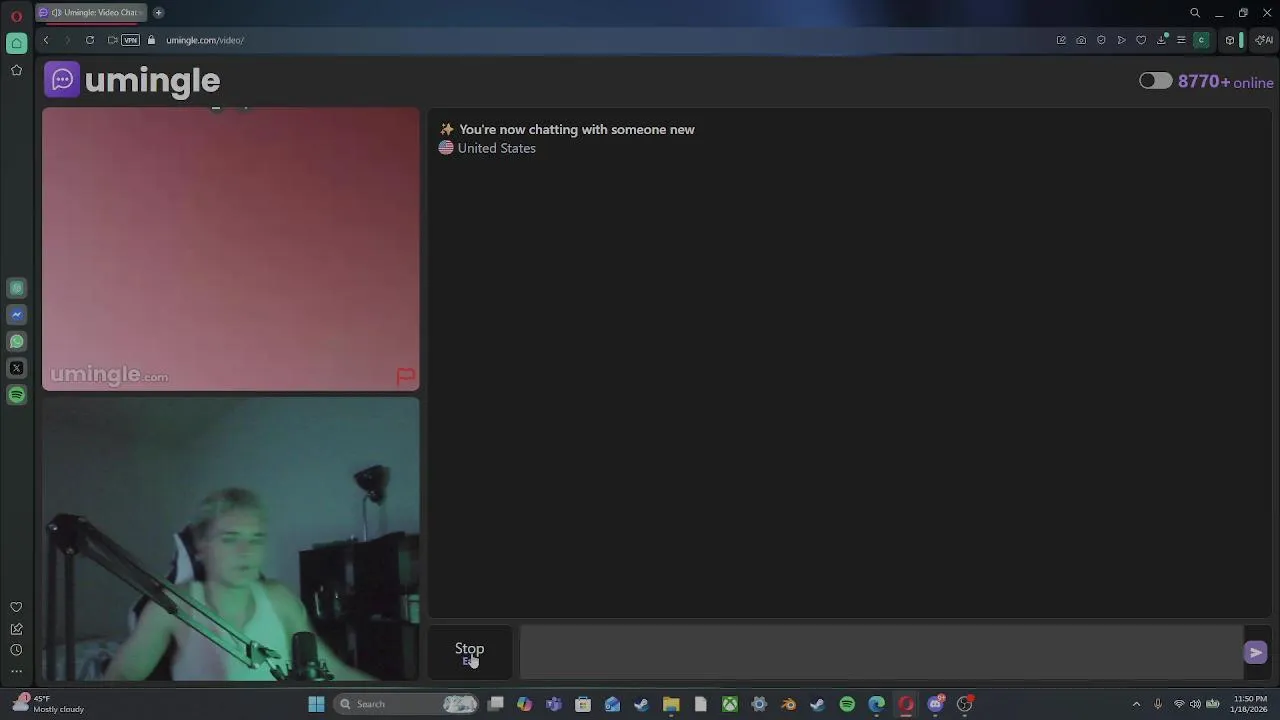
Task: Open the sidebar pinboards edit icon
Action: pos(16,629)
